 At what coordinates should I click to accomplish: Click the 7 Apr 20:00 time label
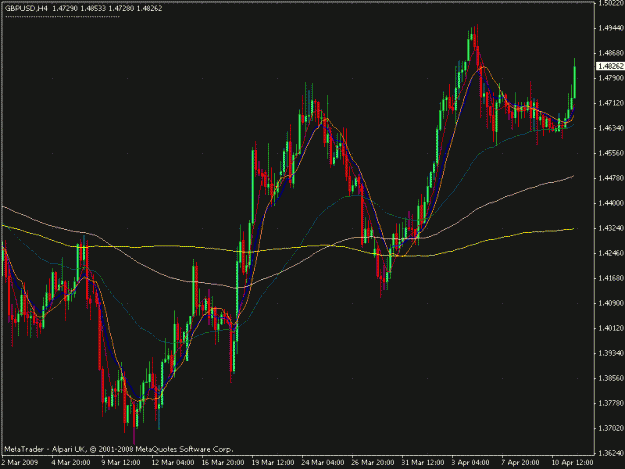pyautogui.click(x=521, y=463)
